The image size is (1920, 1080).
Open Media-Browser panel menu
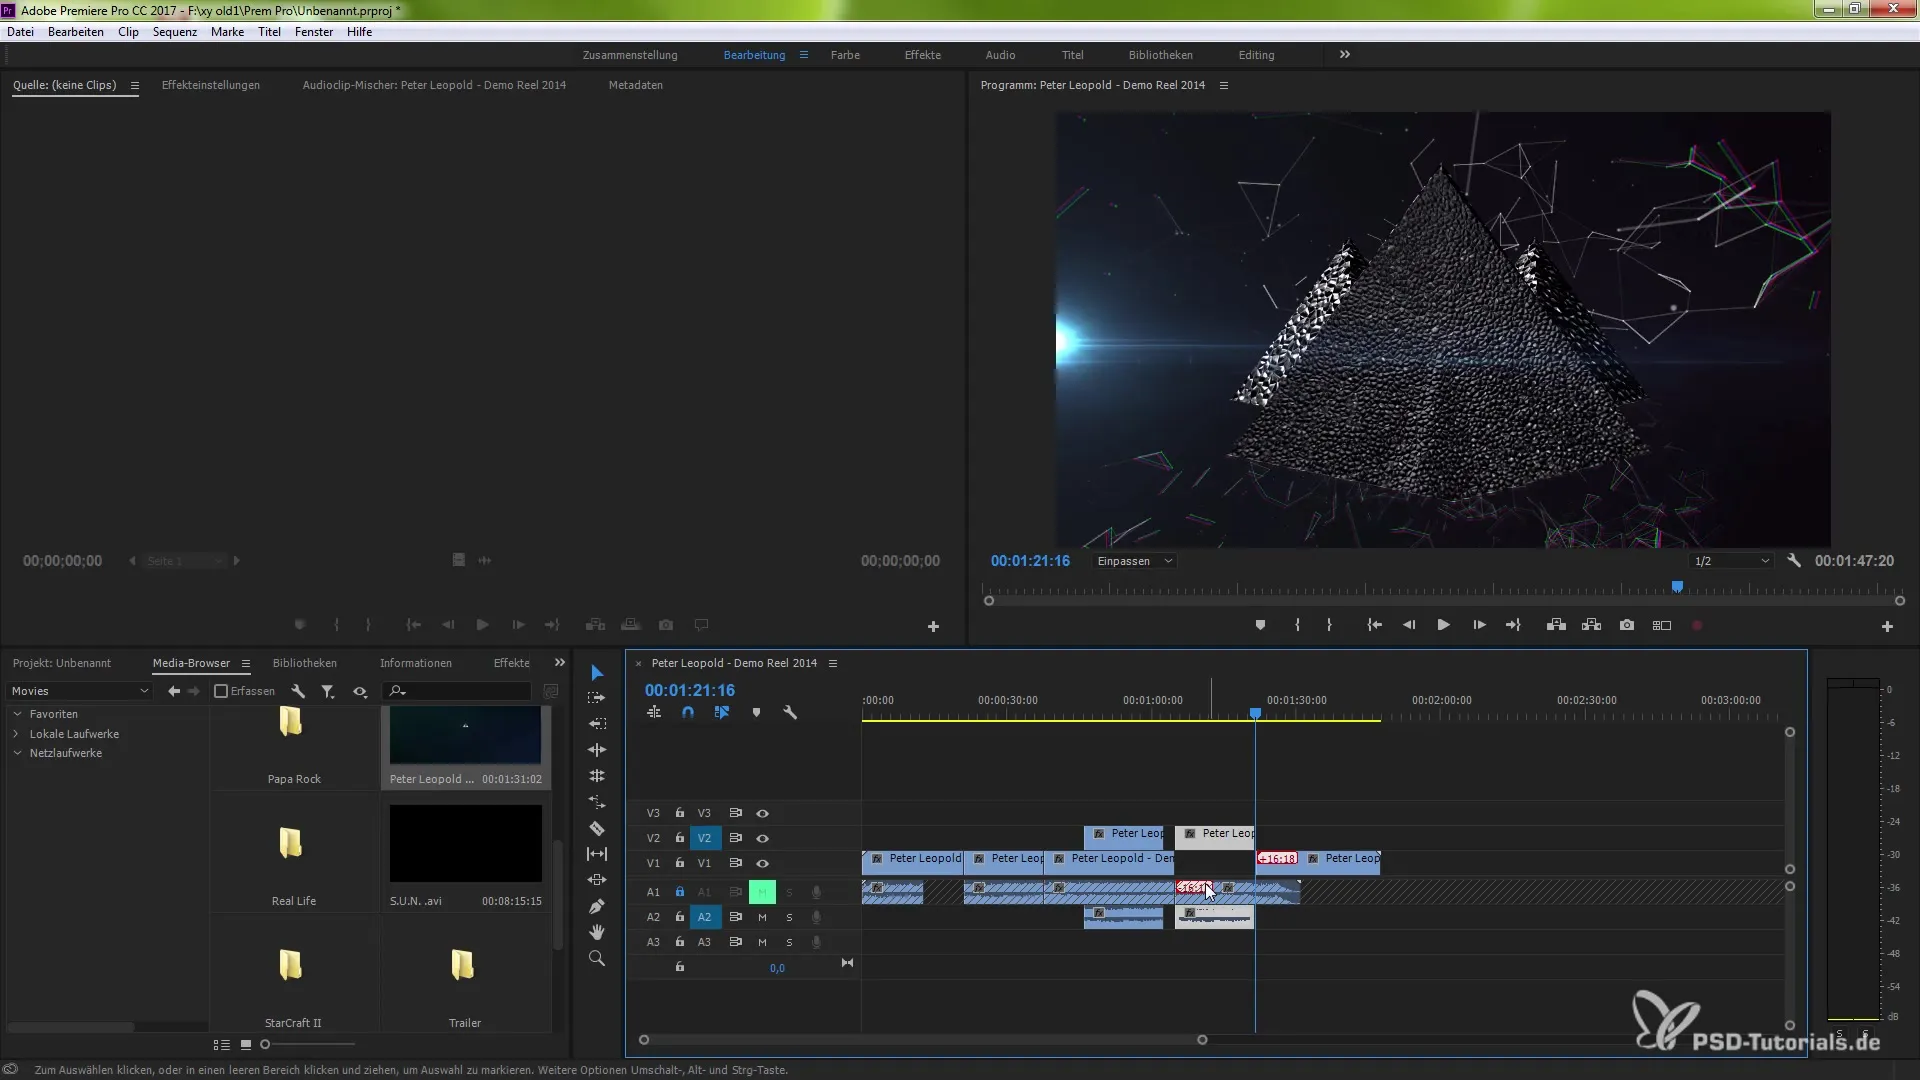point(245,663)
